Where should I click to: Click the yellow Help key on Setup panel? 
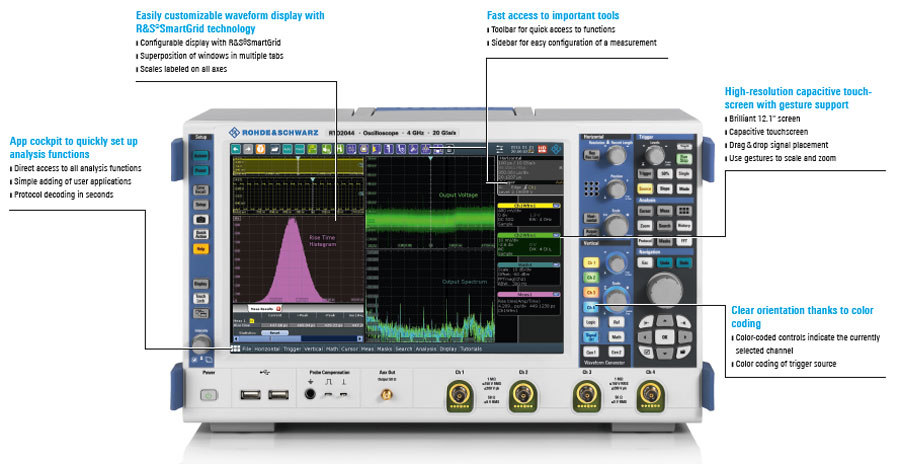click(x=201, y=249)
